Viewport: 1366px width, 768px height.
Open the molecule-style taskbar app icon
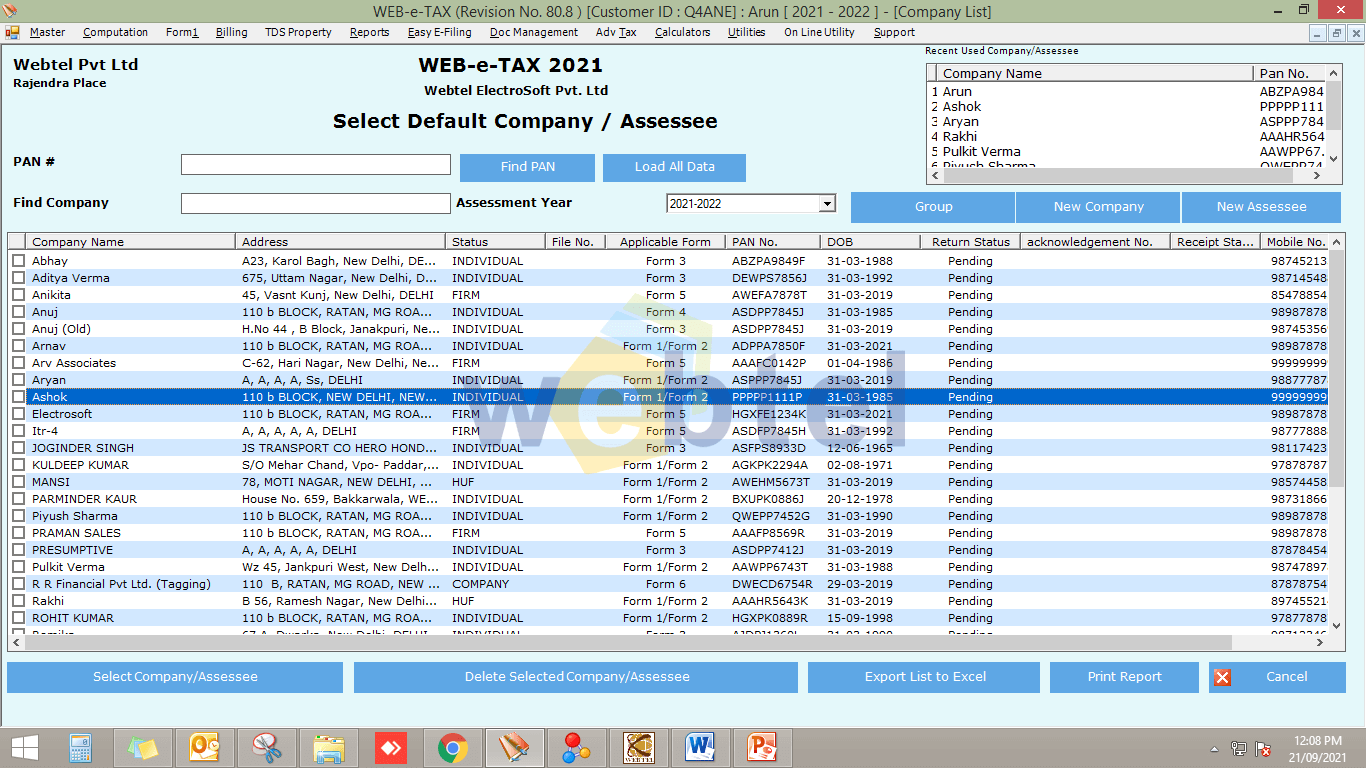(x=577, y=748)
